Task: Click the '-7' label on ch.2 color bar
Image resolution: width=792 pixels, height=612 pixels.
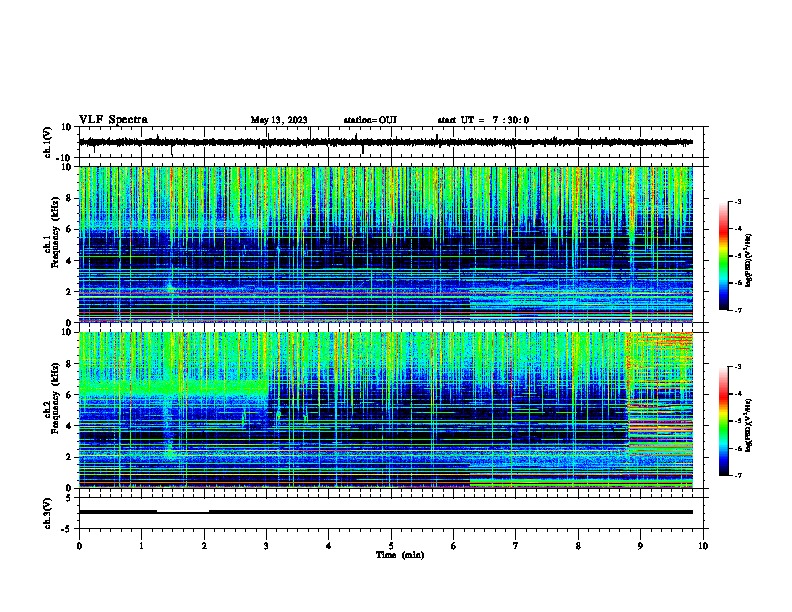Action: tap(738, 475)
